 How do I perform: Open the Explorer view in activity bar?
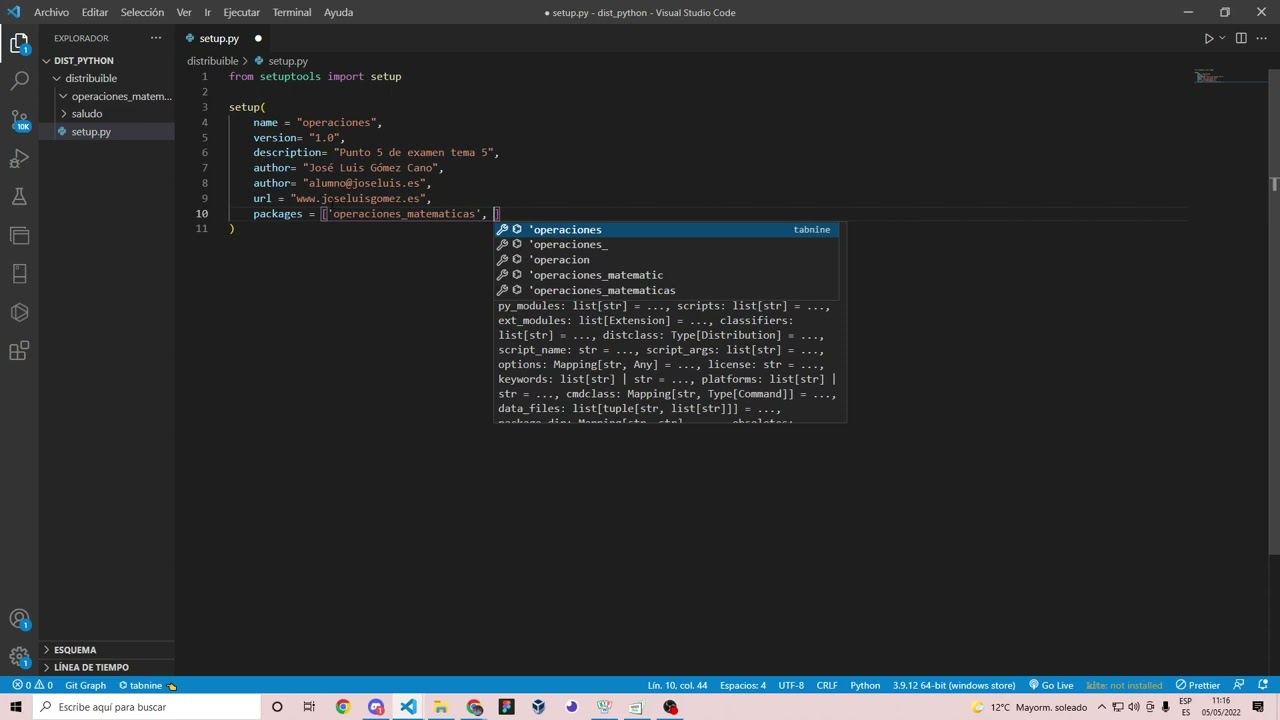pos(19,43)
